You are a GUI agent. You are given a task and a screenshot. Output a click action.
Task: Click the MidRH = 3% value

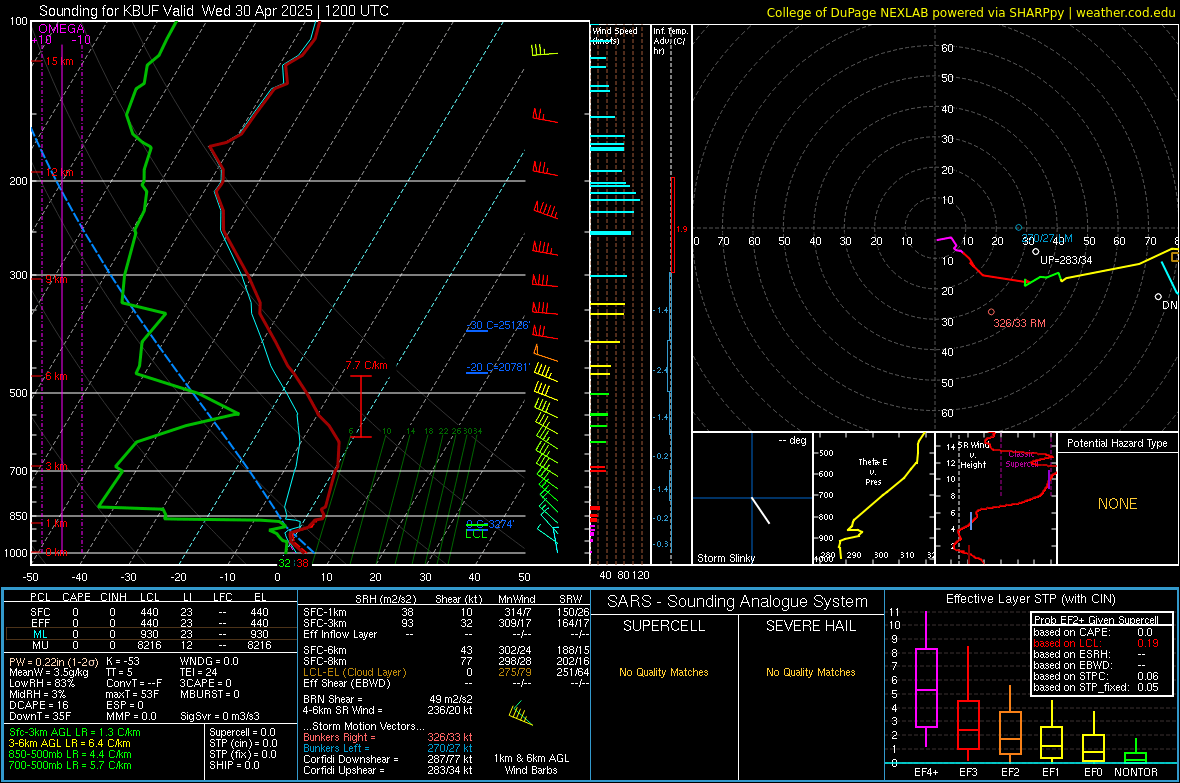point(38,694)
